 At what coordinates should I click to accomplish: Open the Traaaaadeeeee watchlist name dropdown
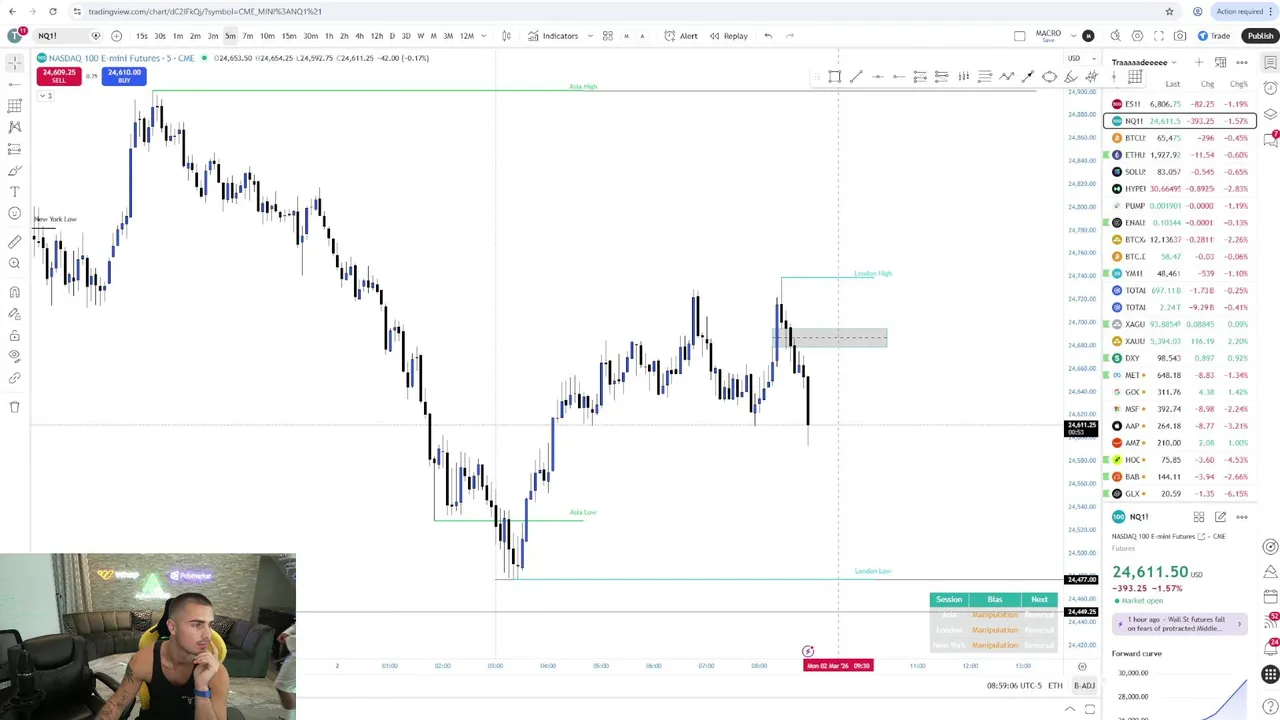[1145, 62]
